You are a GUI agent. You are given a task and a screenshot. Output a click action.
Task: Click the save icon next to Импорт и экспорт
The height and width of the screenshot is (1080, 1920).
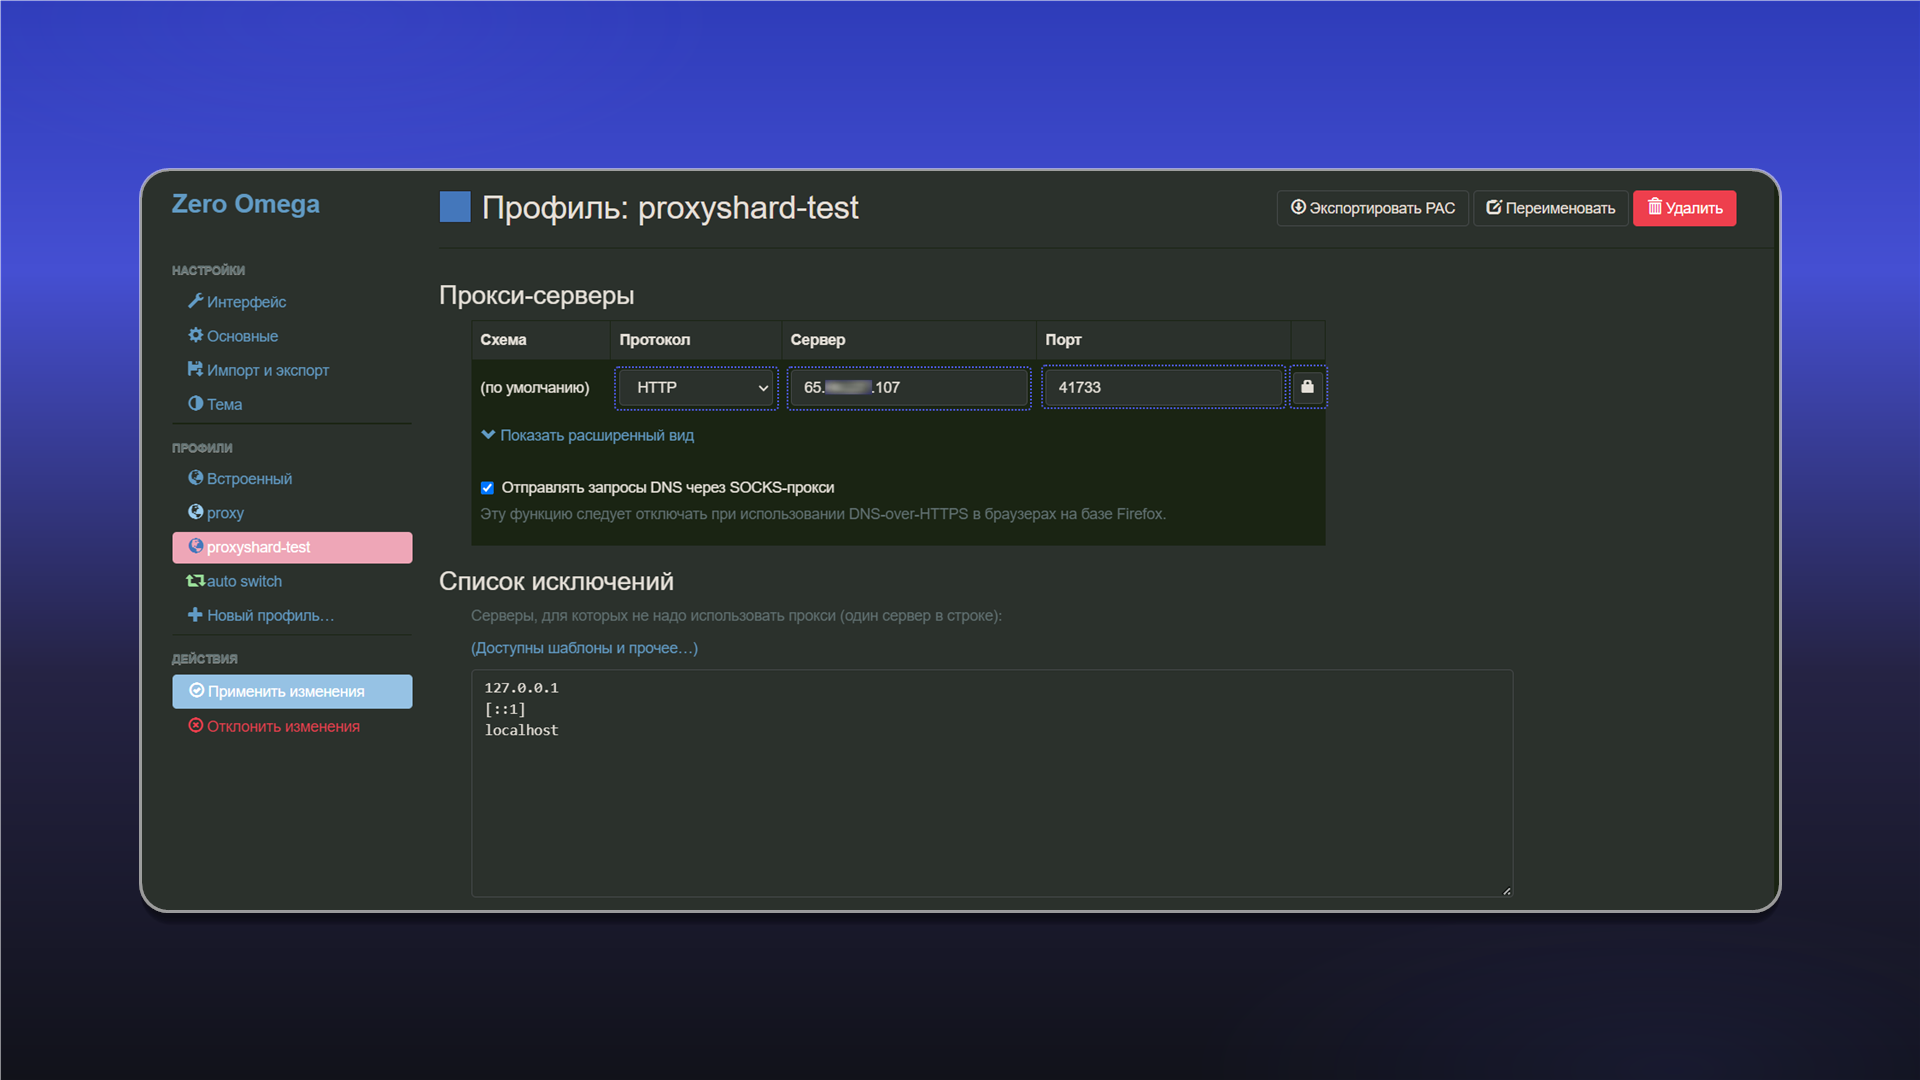(x=195, y=369)
